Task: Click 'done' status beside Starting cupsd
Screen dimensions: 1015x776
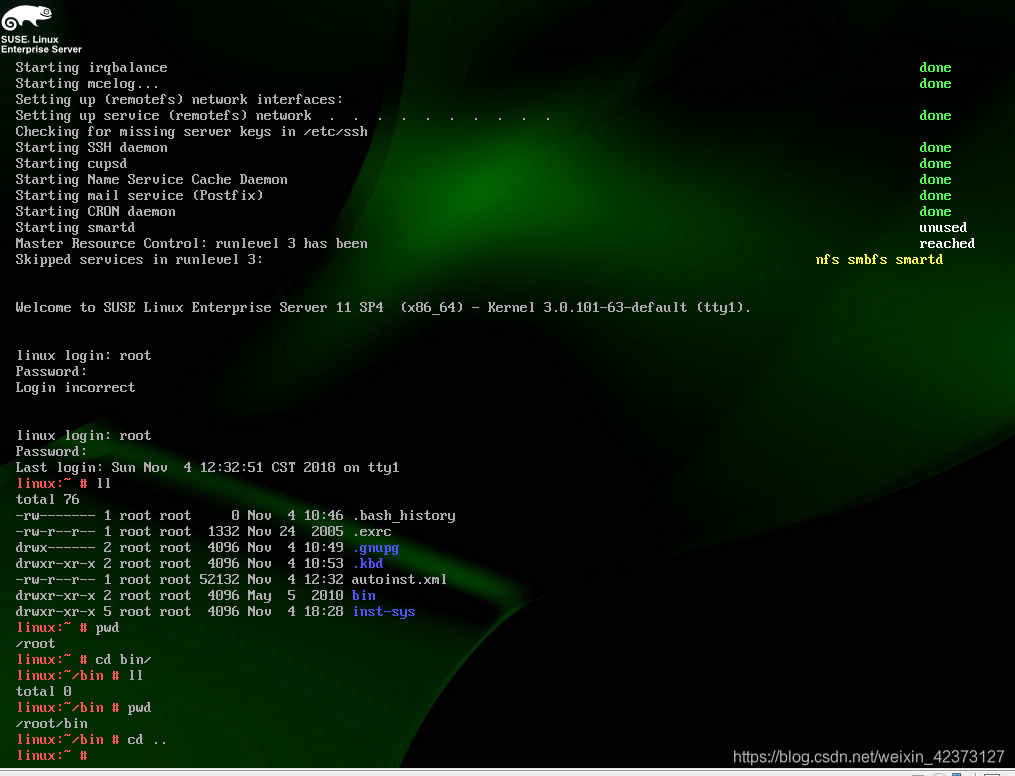Action: [935, 164]
